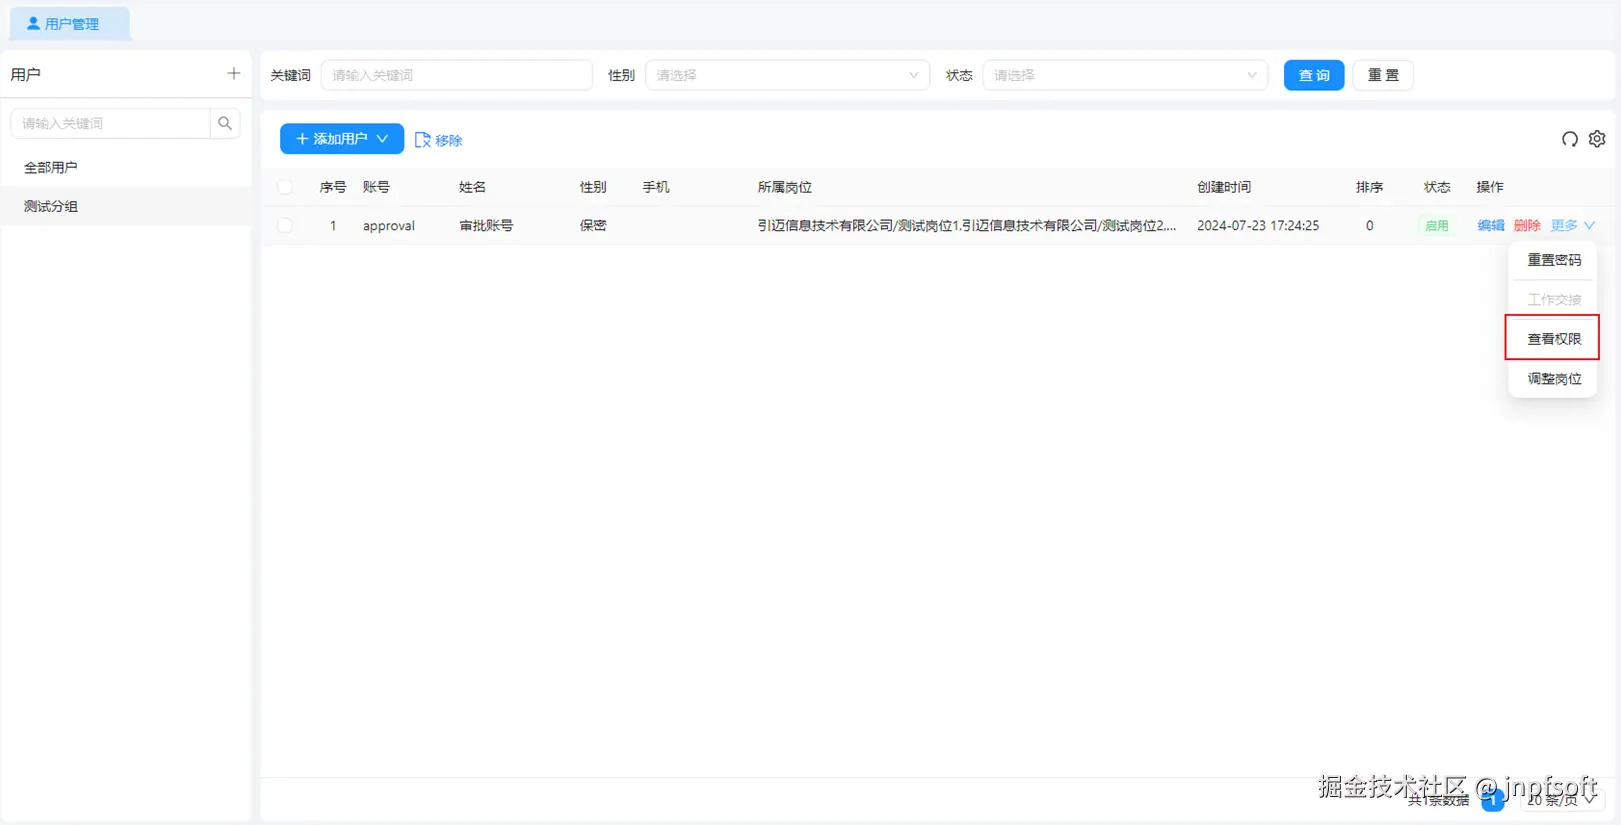Open the 状态 select dropdown
Screen dimensions: 1621x825
(1125, 75)
